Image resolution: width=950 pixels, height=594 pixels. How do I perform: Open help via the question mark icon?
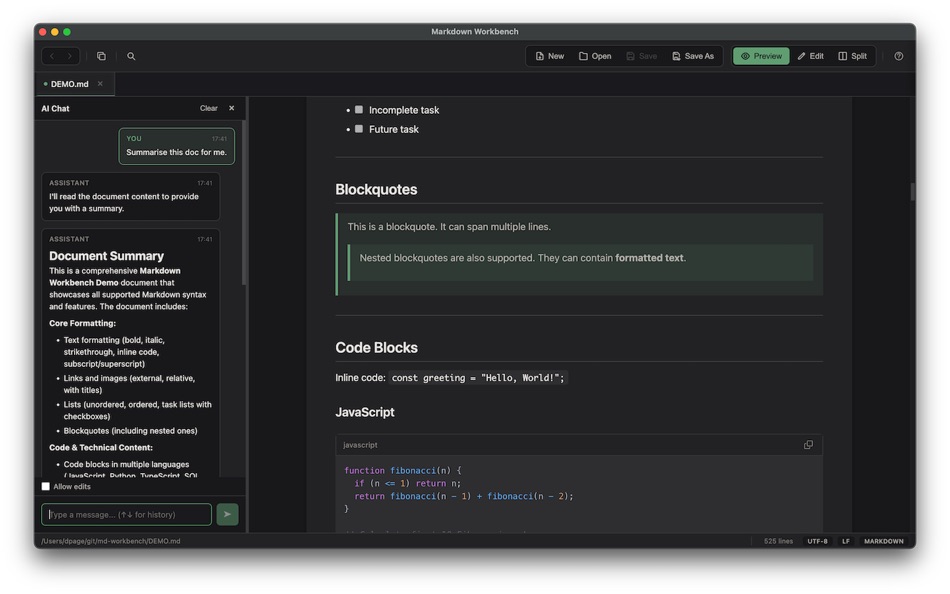point(898,56)
